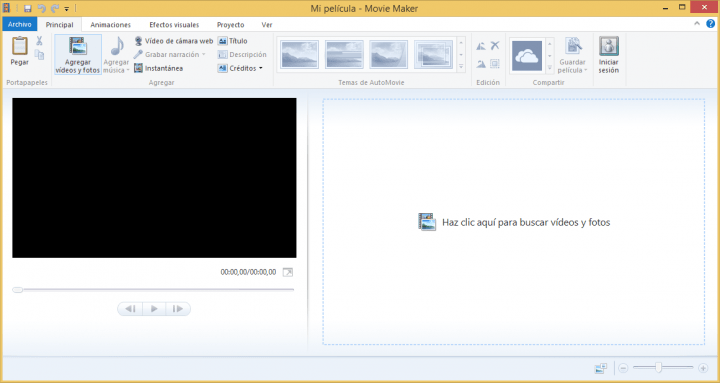
Task: Go up one row in AutoMovie themes gallery
Action: [461, 43]
